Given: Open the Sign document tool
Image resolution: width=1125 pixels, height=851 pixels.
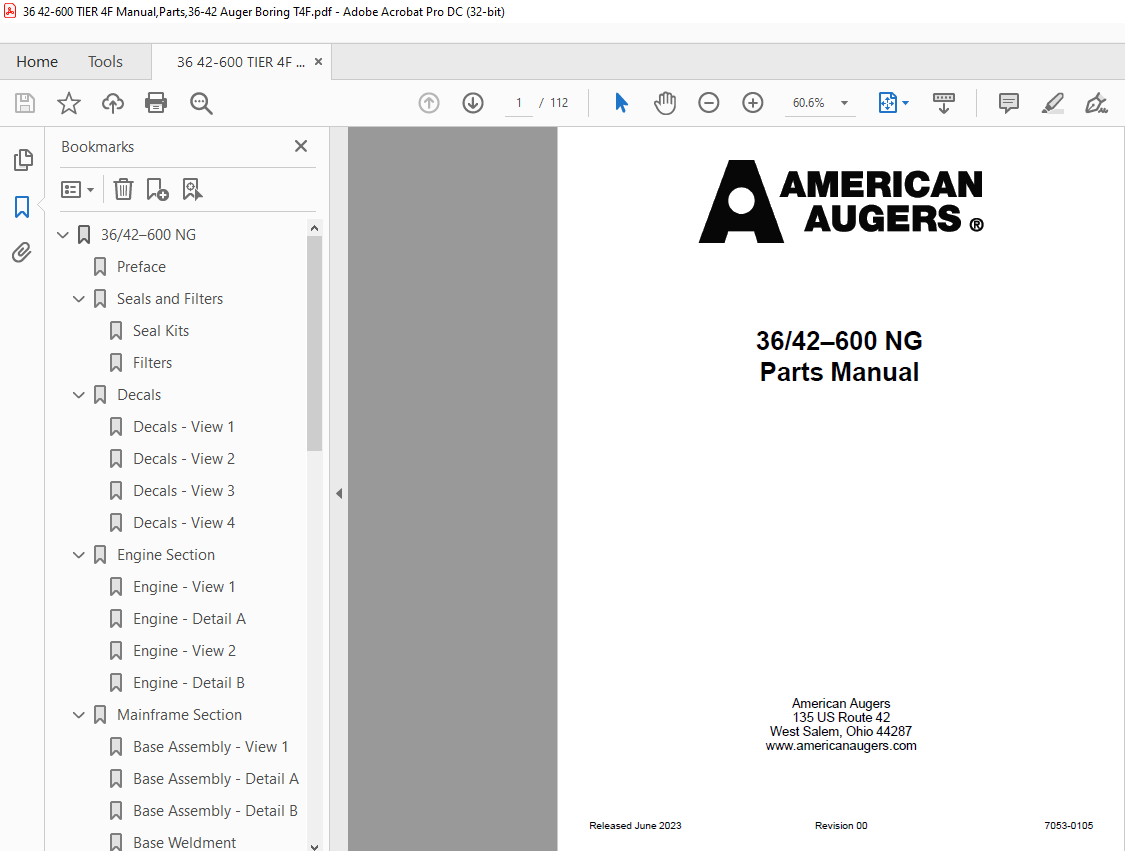Looking at the screenshot, I should [1096, 103].
